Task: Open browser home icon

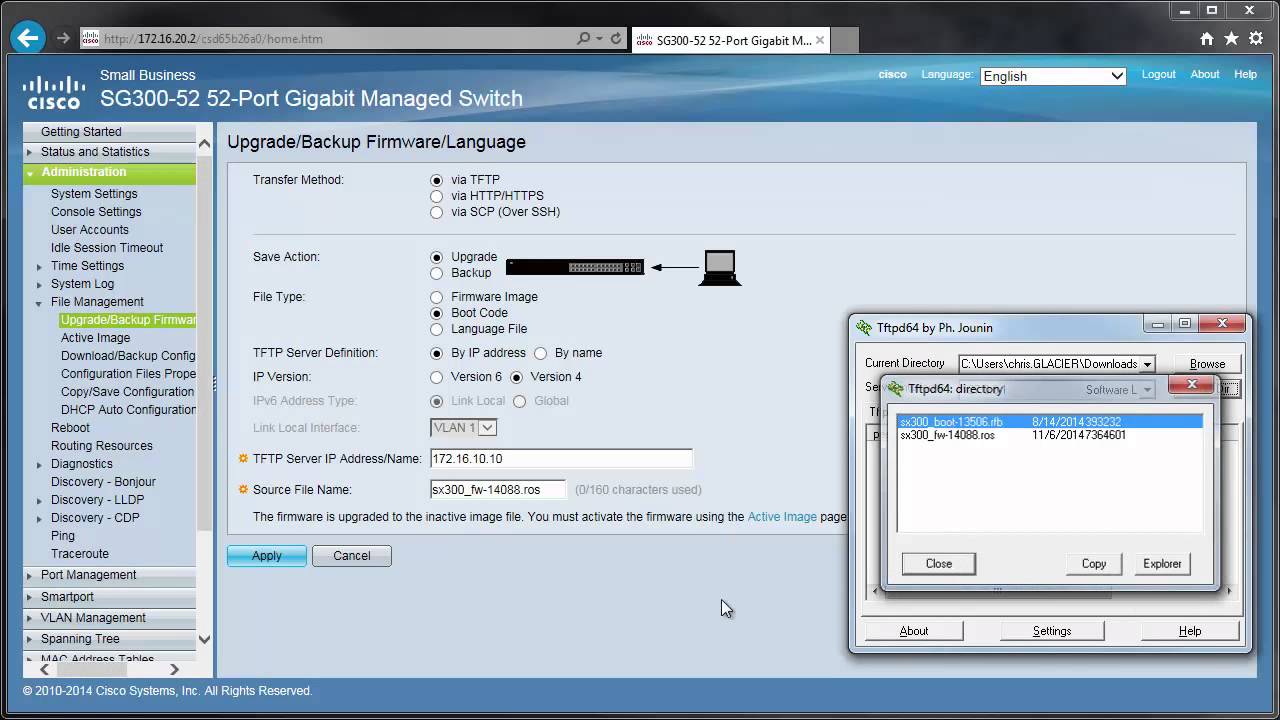Action: 1207,39
